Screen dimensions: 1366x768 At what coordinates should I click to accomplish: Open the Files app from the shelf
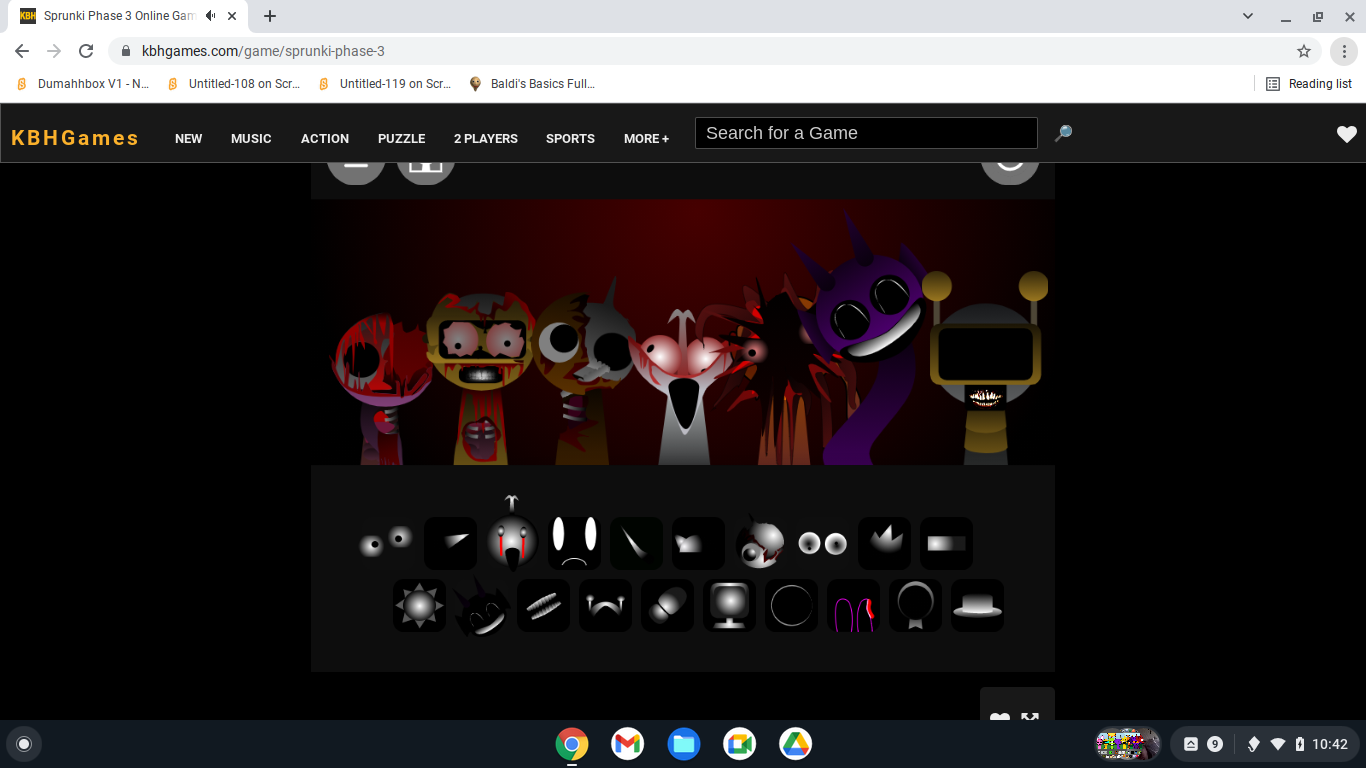click(684, 744)
